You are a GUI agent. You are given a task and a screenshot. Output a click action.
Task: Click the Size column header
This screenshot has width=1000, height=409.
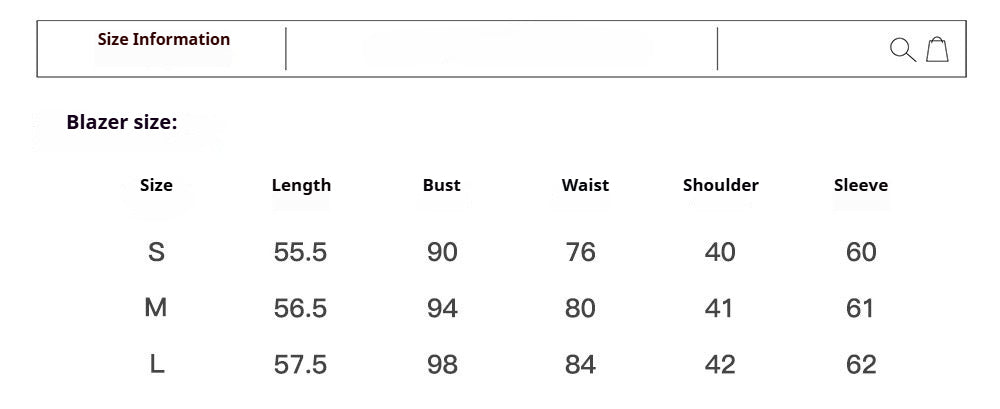(x=156, y=185)
